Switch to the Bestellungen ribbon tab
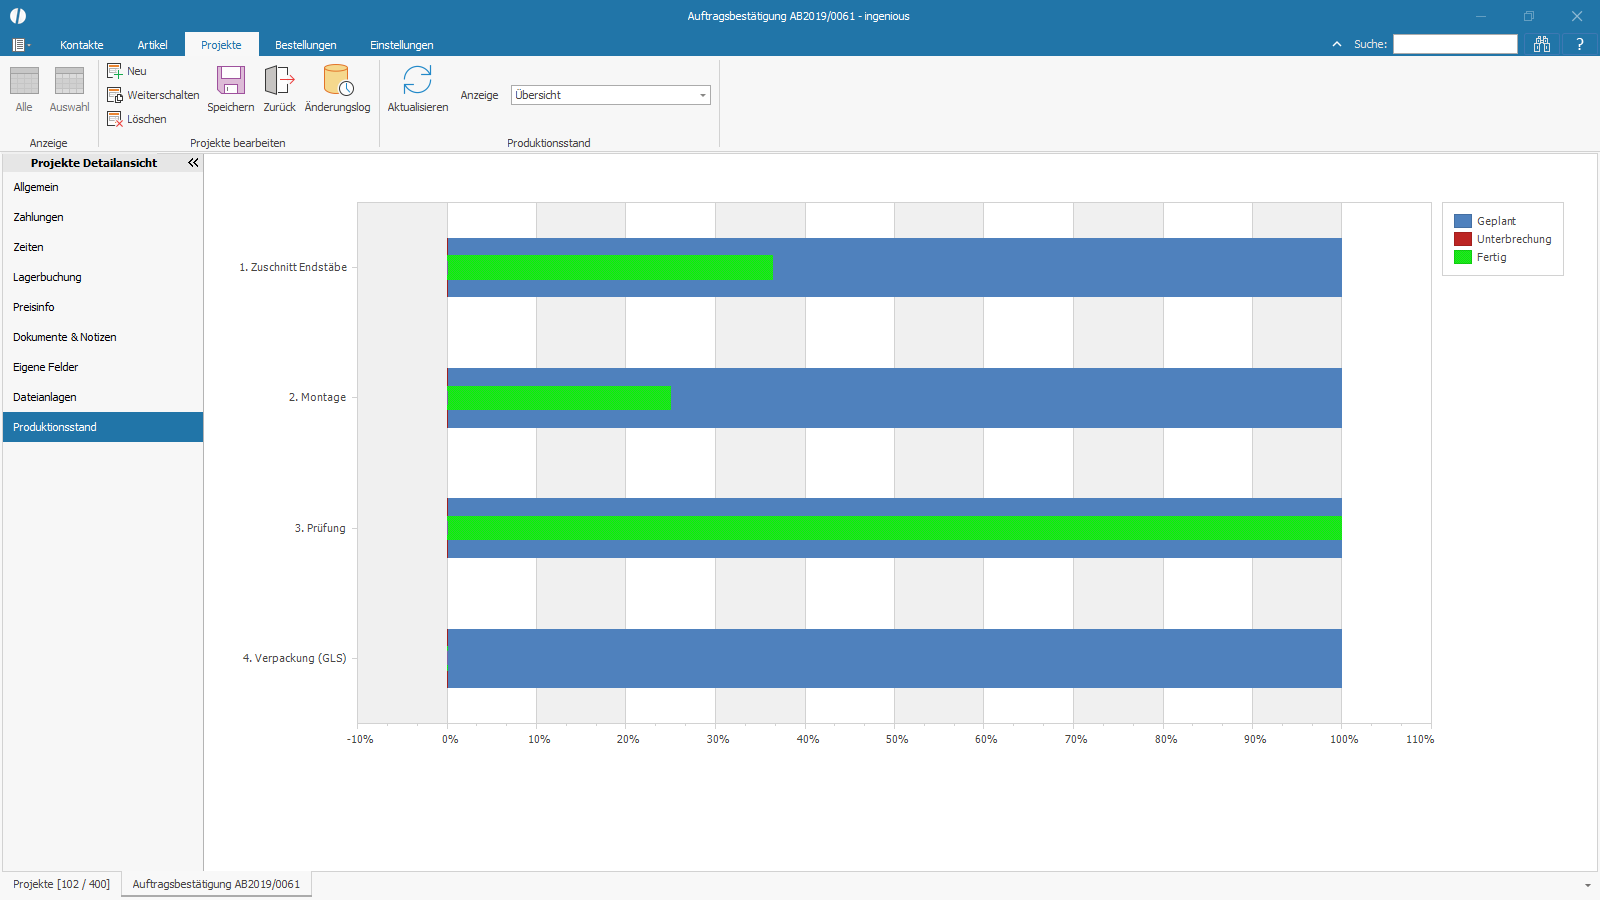1600x900 pixels. click(305, 45)
